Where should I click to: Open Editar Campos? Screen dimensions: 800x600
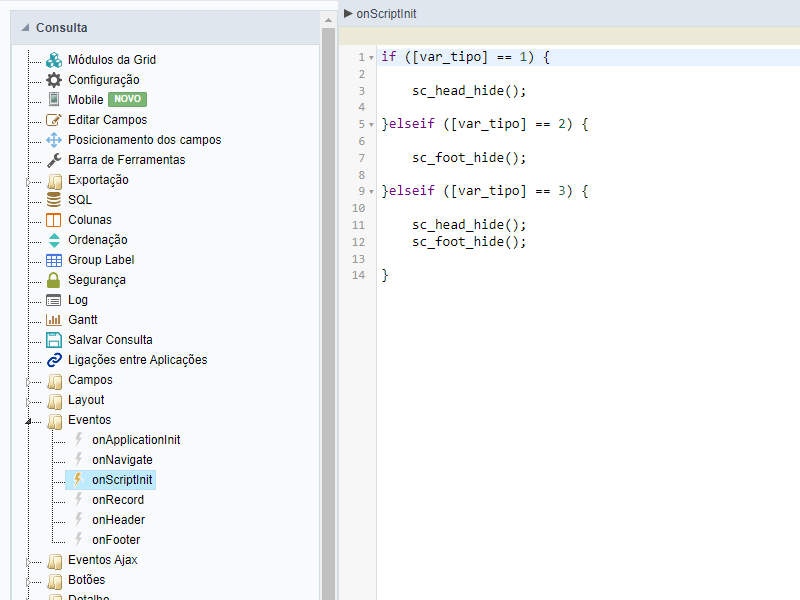pos(108,120)
